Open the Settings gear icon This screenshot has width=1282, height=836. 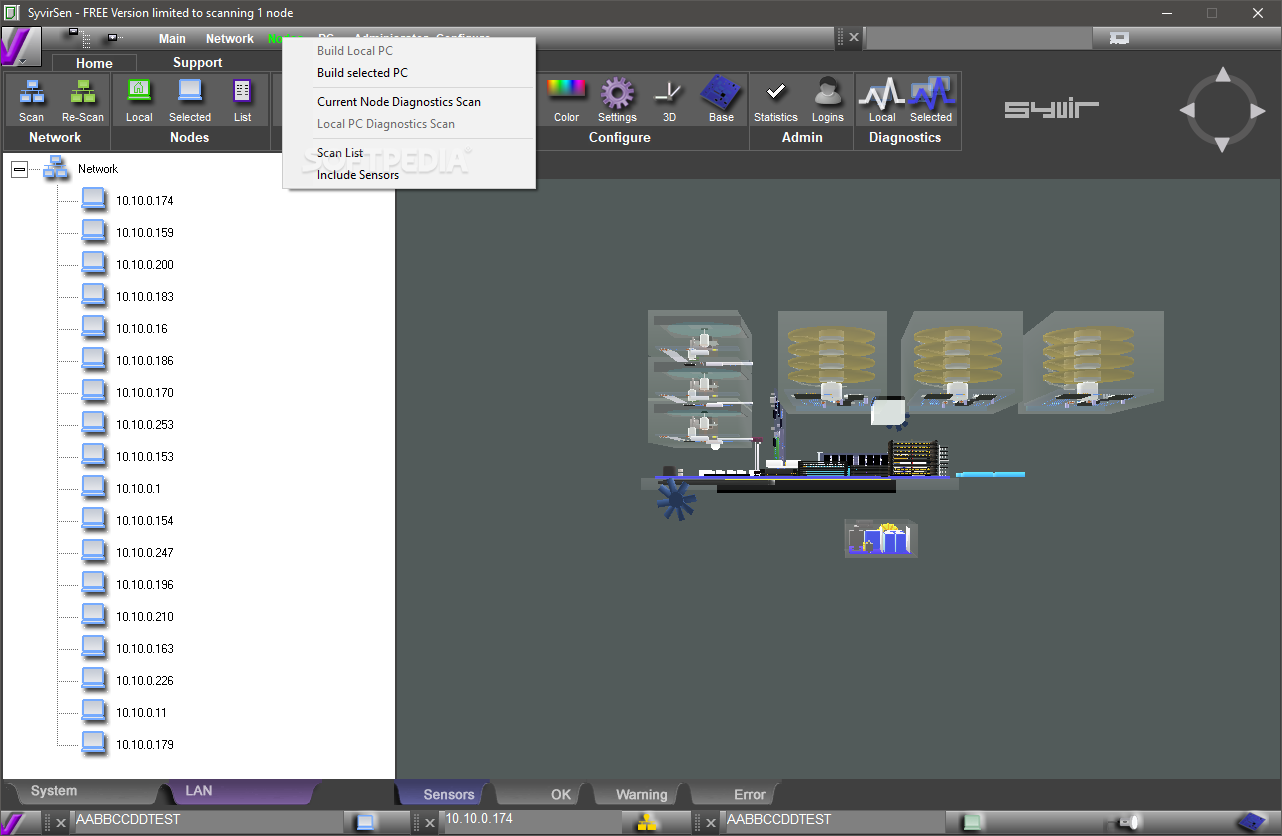point(617,92)
